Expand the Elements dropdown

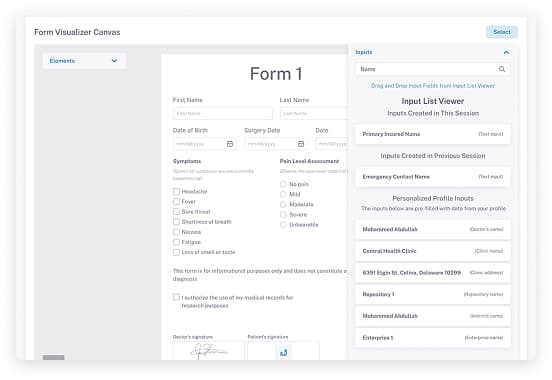[84, 61]
